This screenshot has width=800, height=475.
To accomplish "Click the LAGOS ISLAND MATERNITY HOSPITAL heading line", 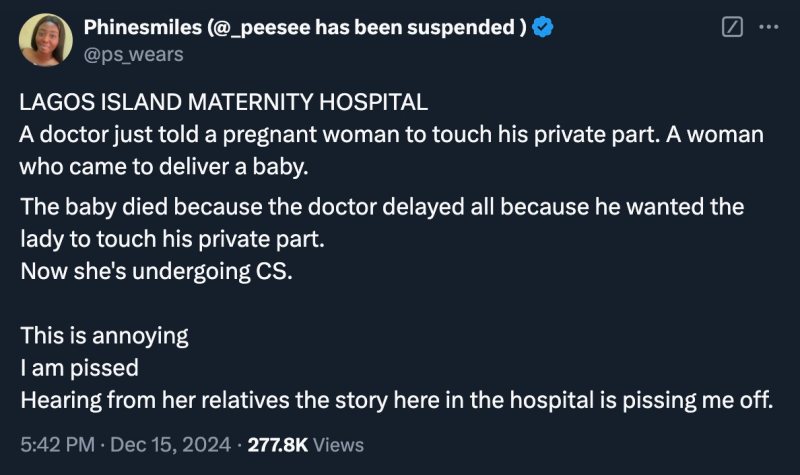I will [224, 103].
